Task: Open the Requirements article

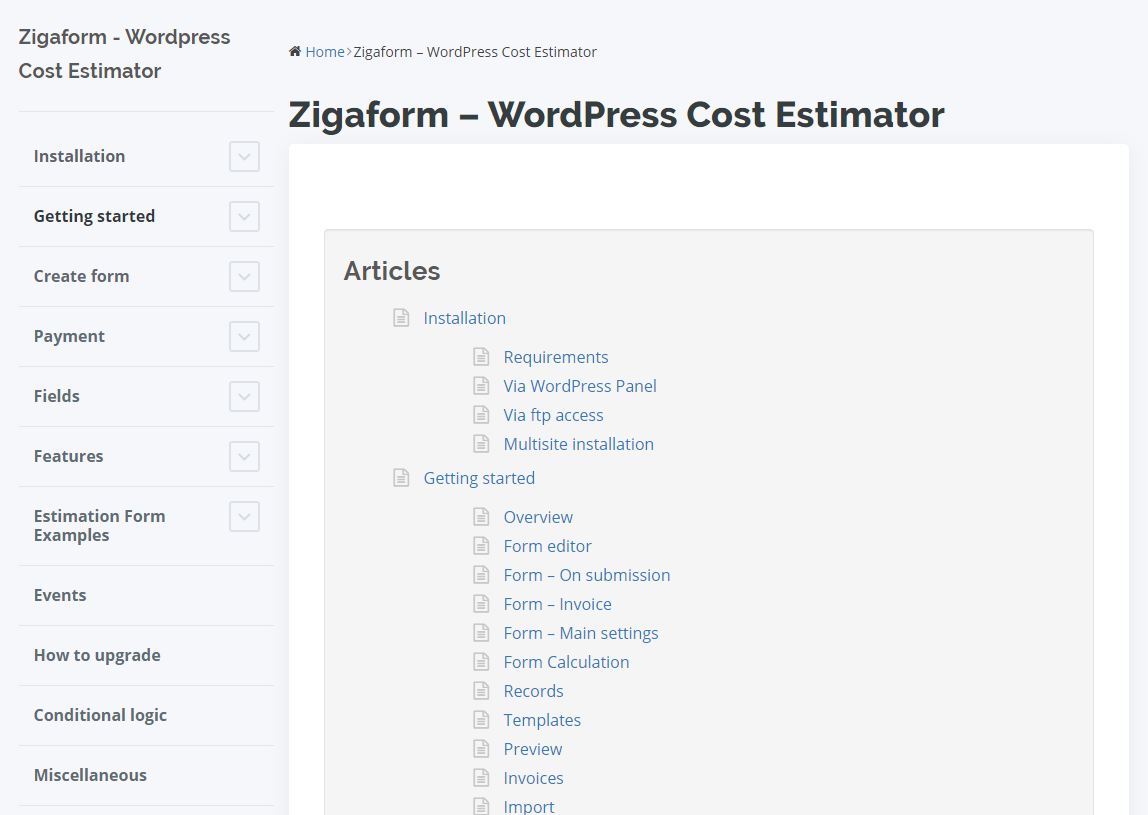Action: click(556, 357)
